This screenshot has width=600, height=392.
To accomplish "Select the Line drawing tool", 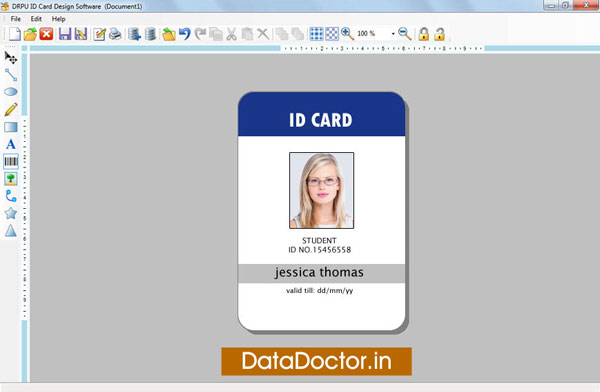I will click(11, 75).
